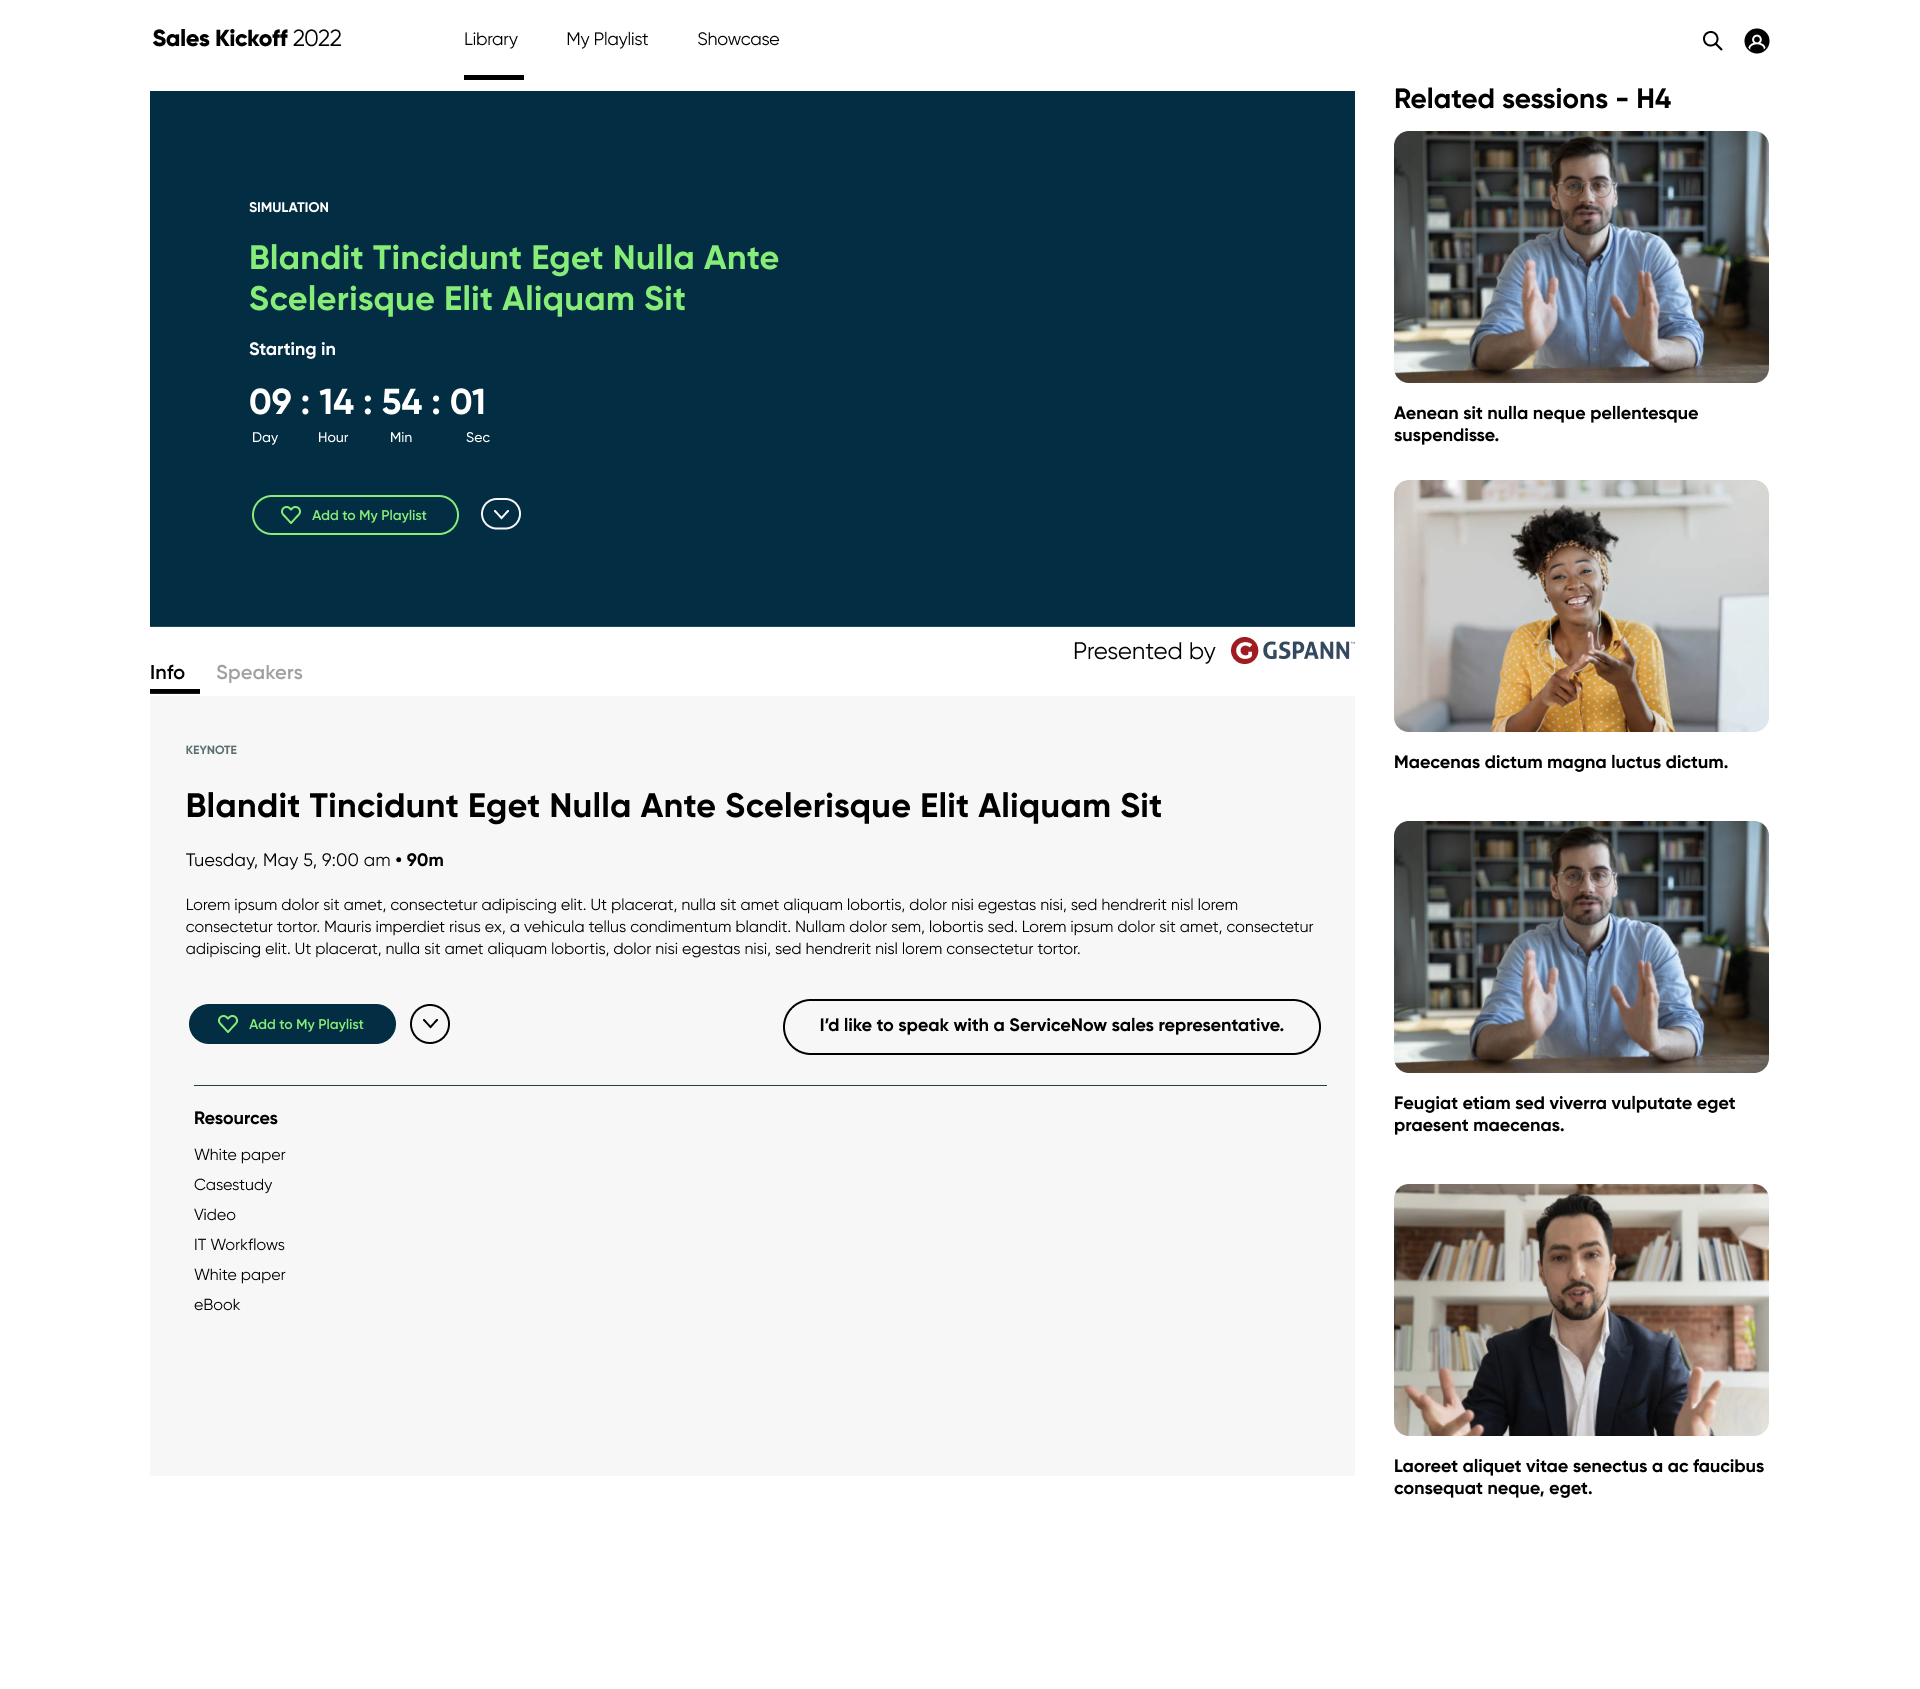Open the search magnifier icon
Image resolution: width=1920 pixels, height=1689 pixels.
tap(1712, 41)
